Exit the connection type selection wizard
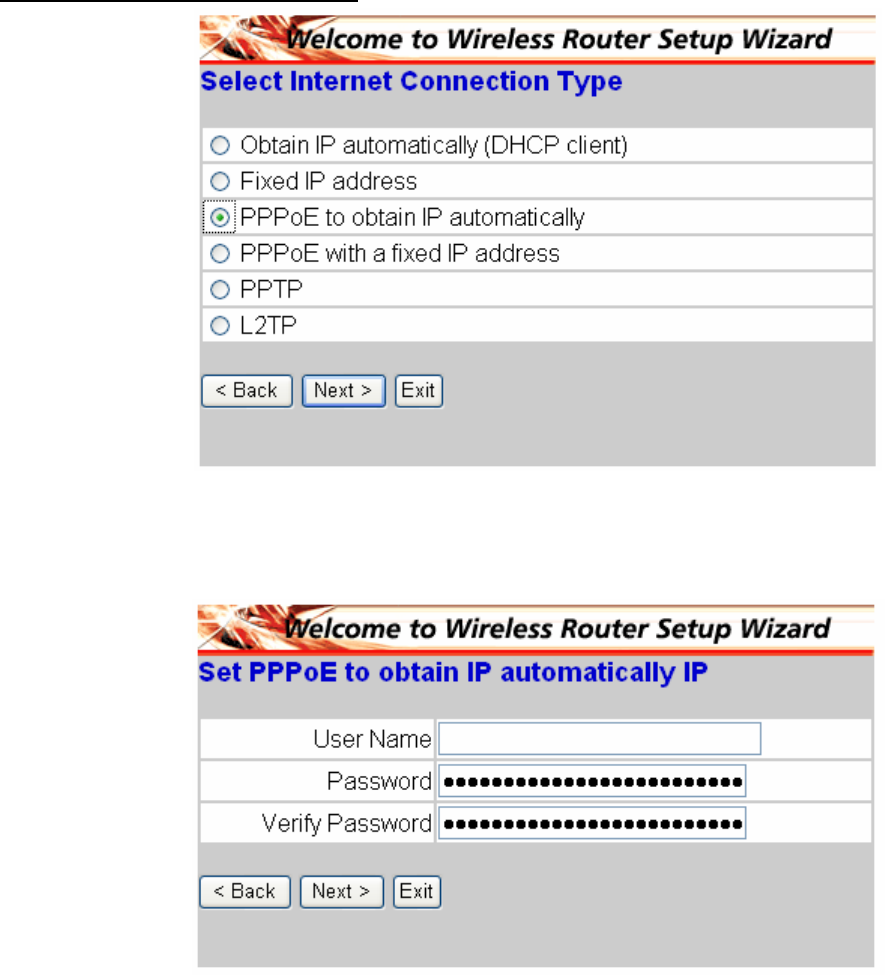This screenshot has width=885, height=975. (x=419, y=391)
